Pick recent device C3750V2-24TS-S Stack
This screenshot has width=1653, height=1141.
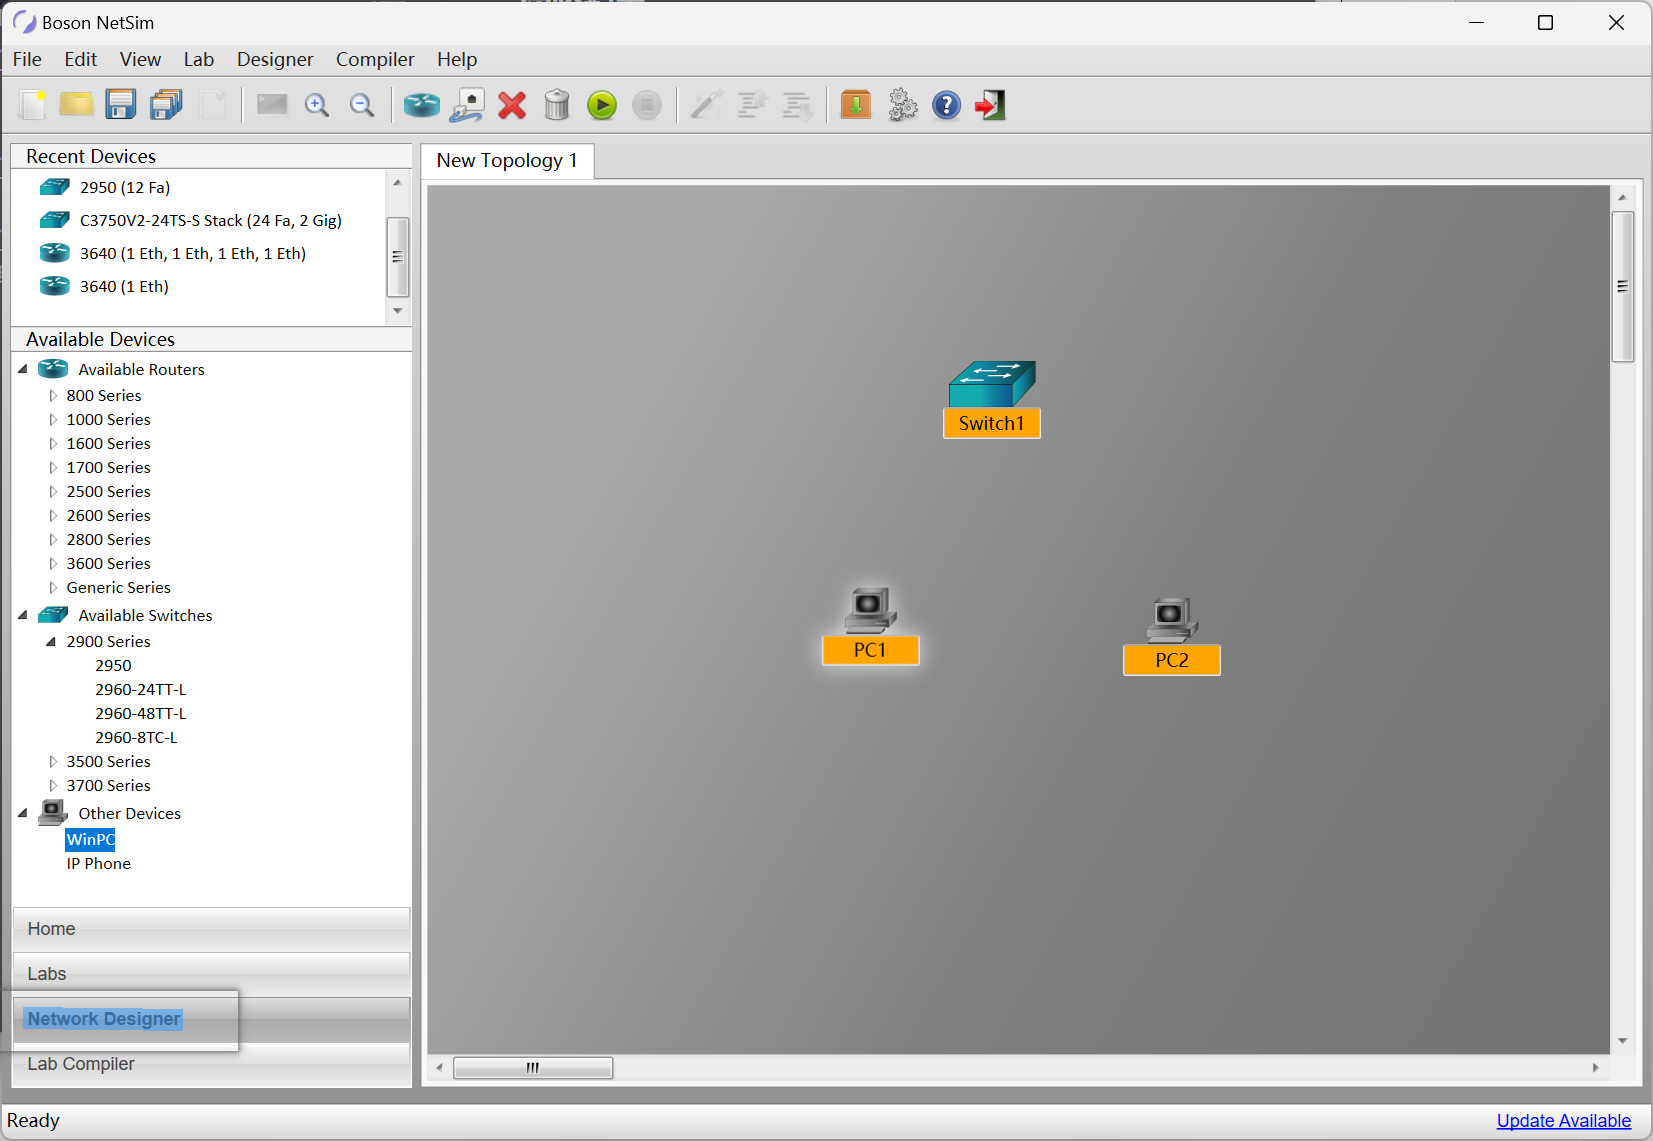coord(211,220)
